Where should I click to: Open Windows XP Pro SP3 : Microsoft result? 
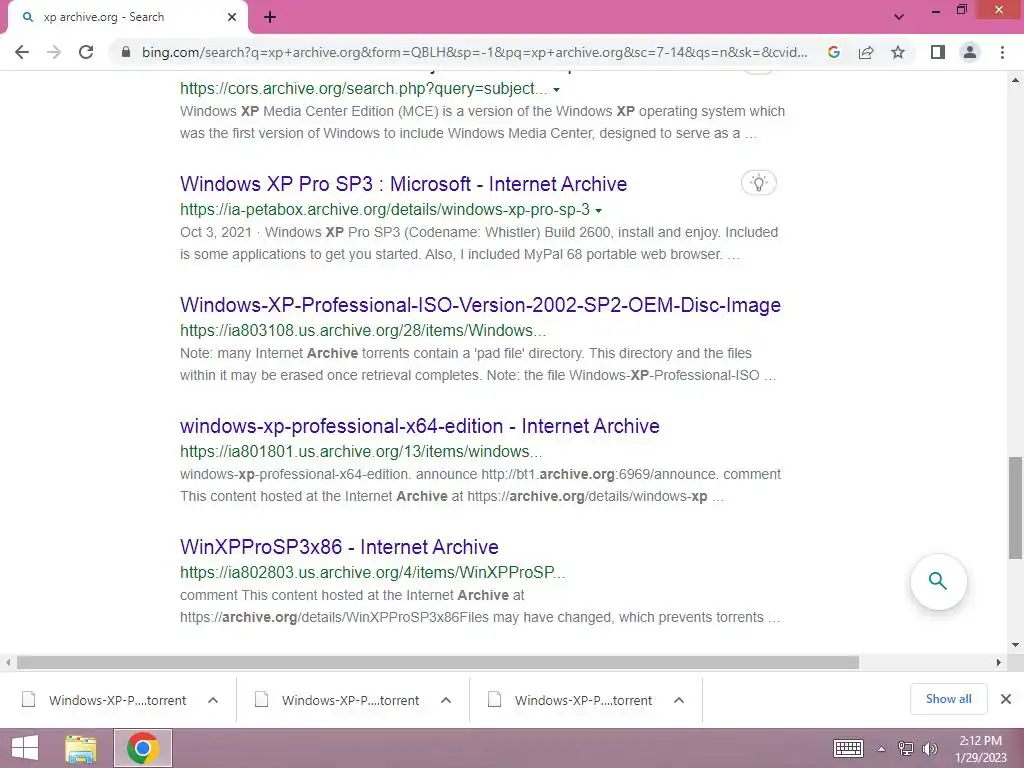pos(404,184)
